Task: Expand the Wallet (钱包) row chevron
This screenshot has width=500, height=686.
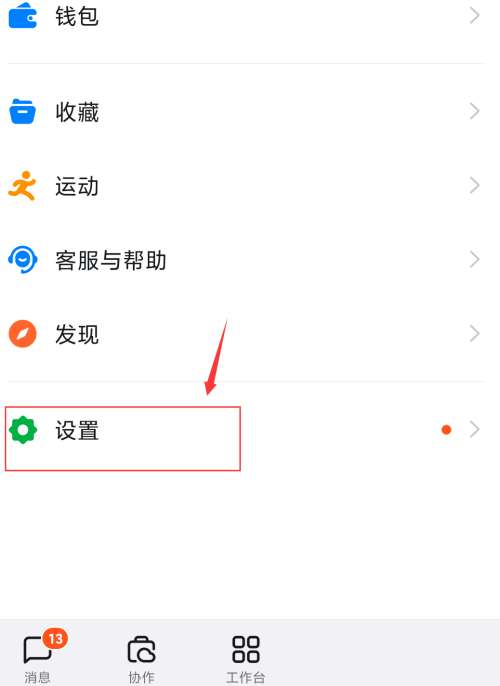Action: click(475, 16)
